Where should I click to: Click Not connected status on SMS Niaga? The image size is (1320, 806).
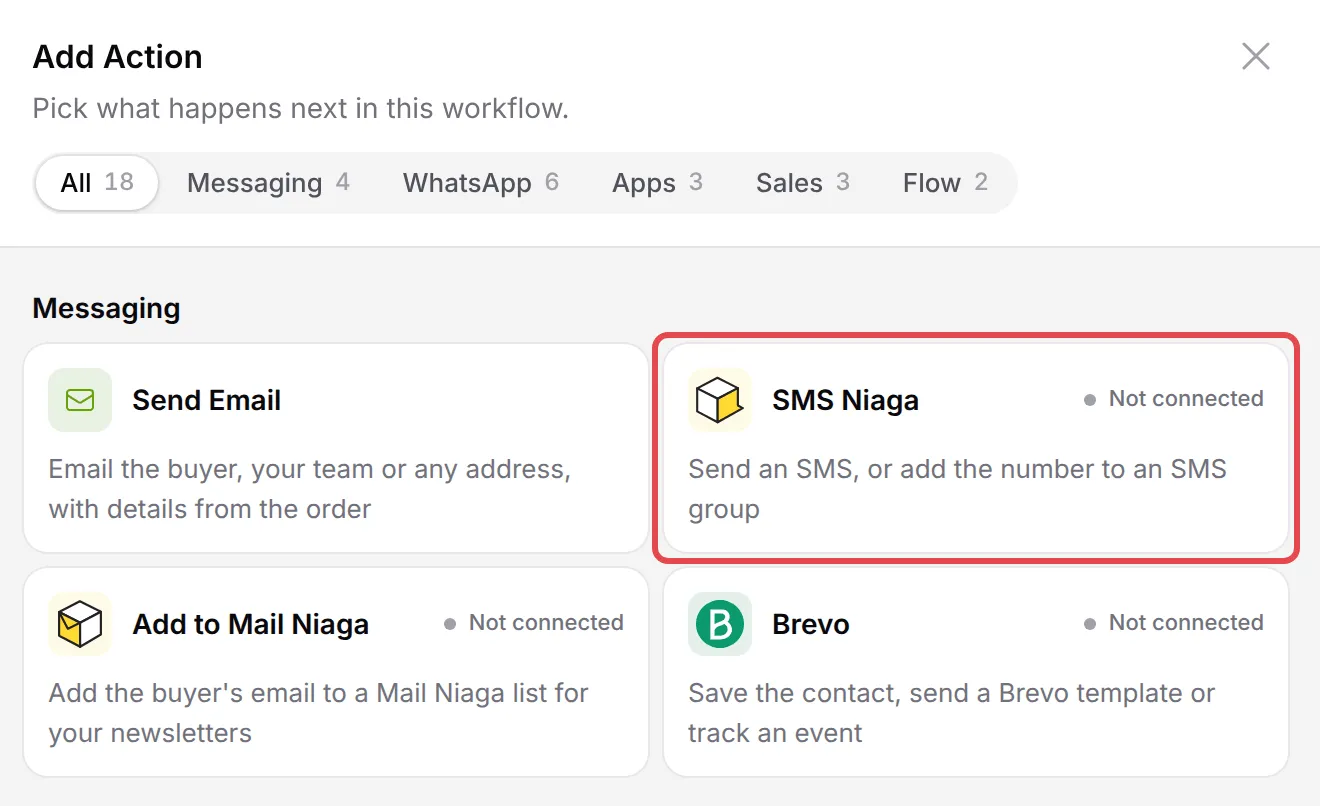(x=1174, y=398)
